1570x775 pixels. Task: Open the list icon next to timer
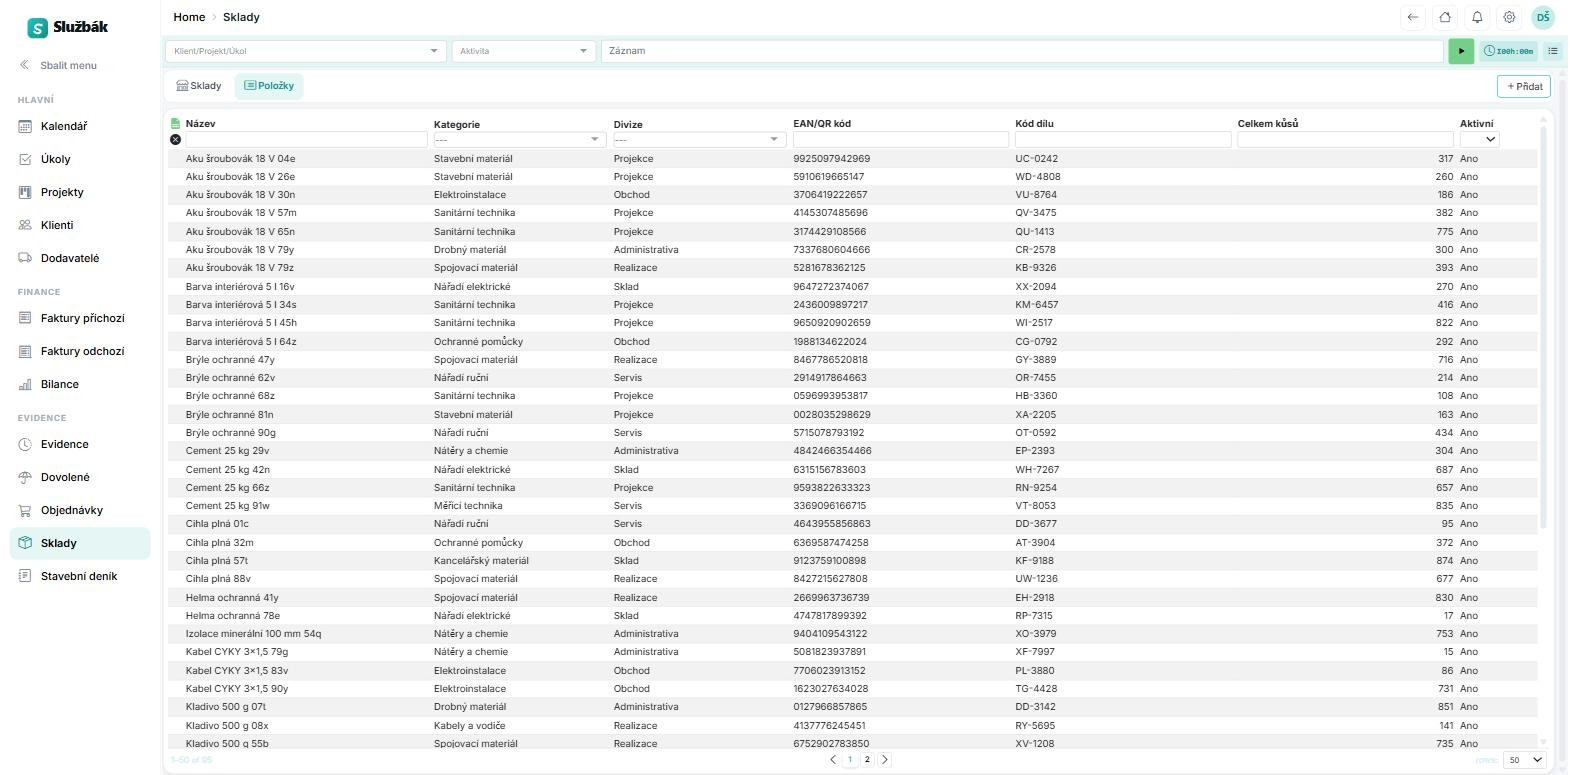1553,51
